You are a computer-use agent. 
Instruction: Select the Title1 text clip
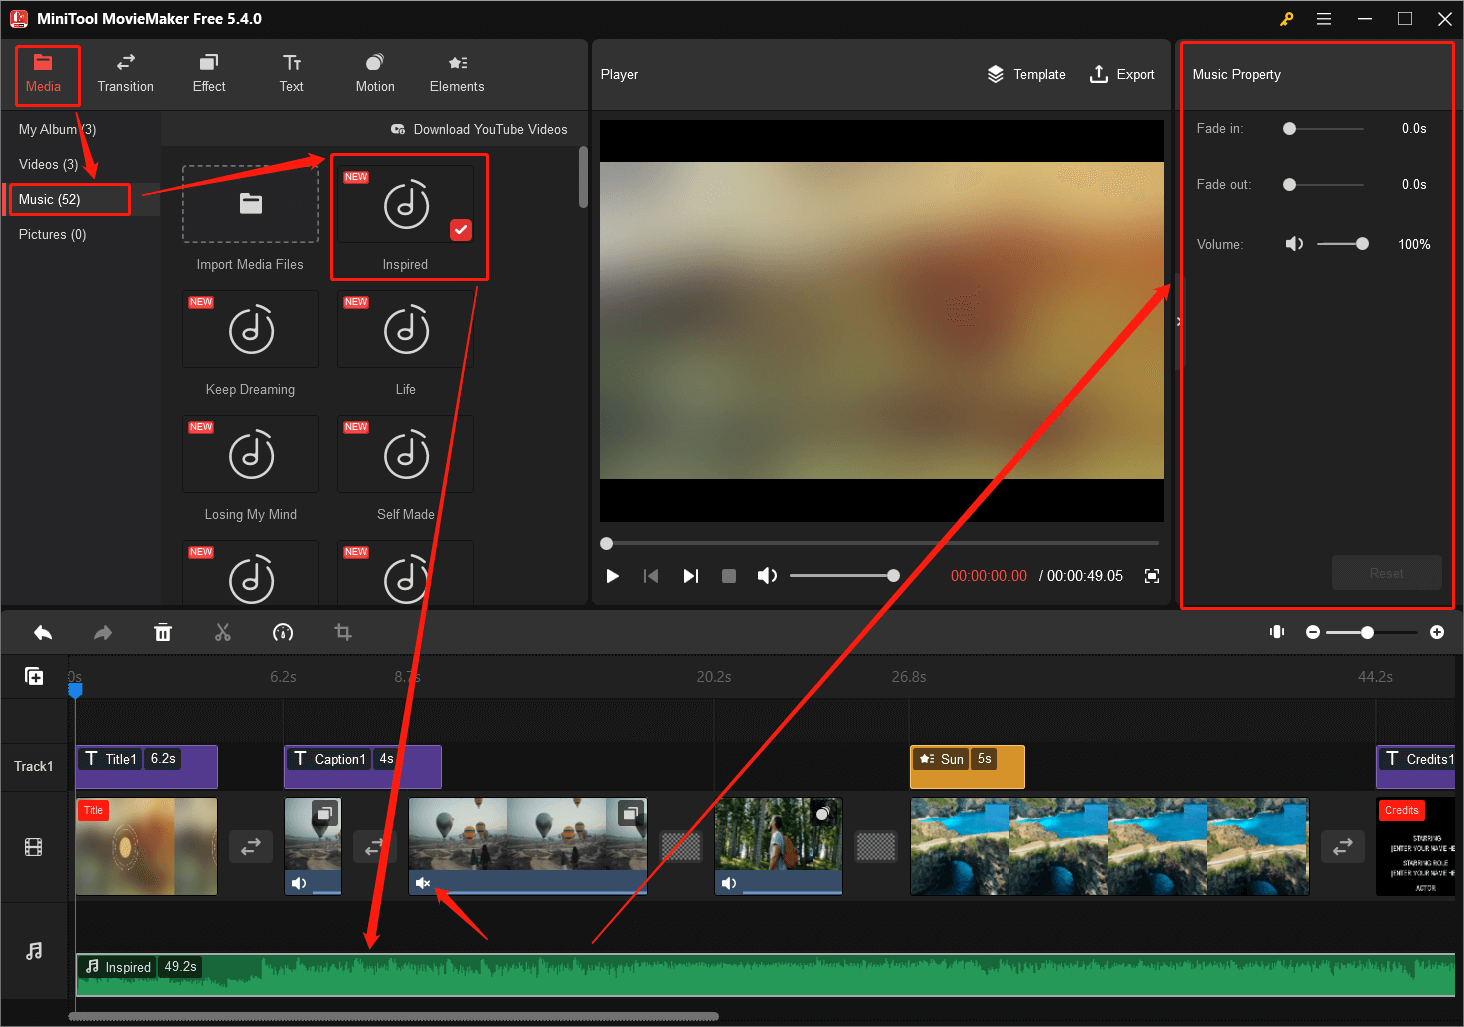tap(147, 767)
